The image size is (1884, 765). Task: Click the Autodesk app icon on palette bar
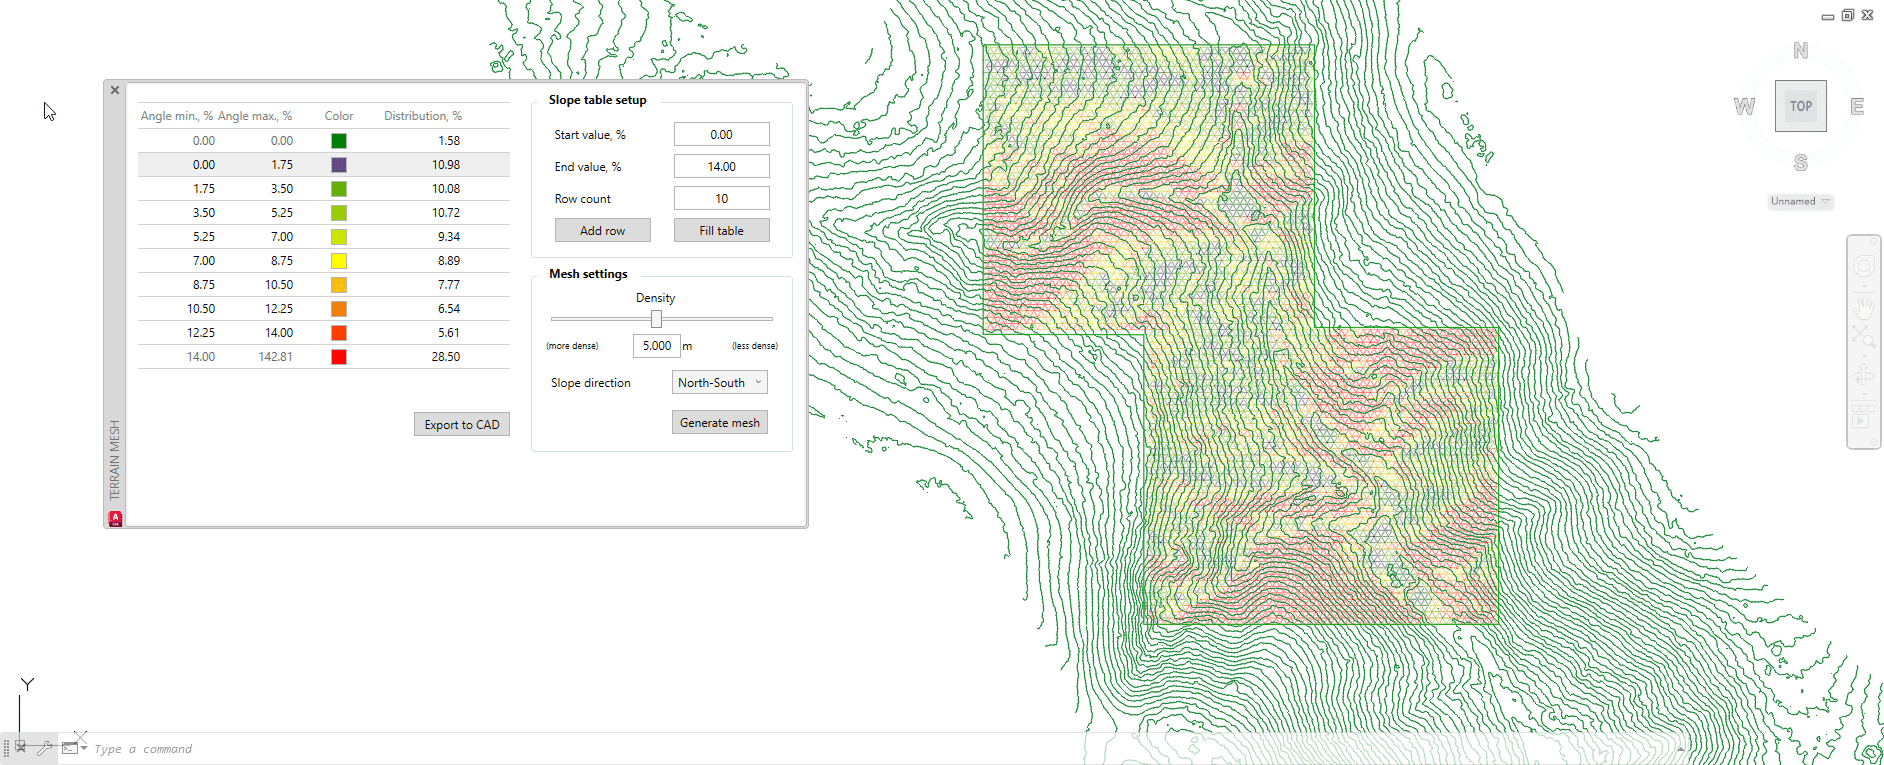pyautogui.click(x=115, y=518)
